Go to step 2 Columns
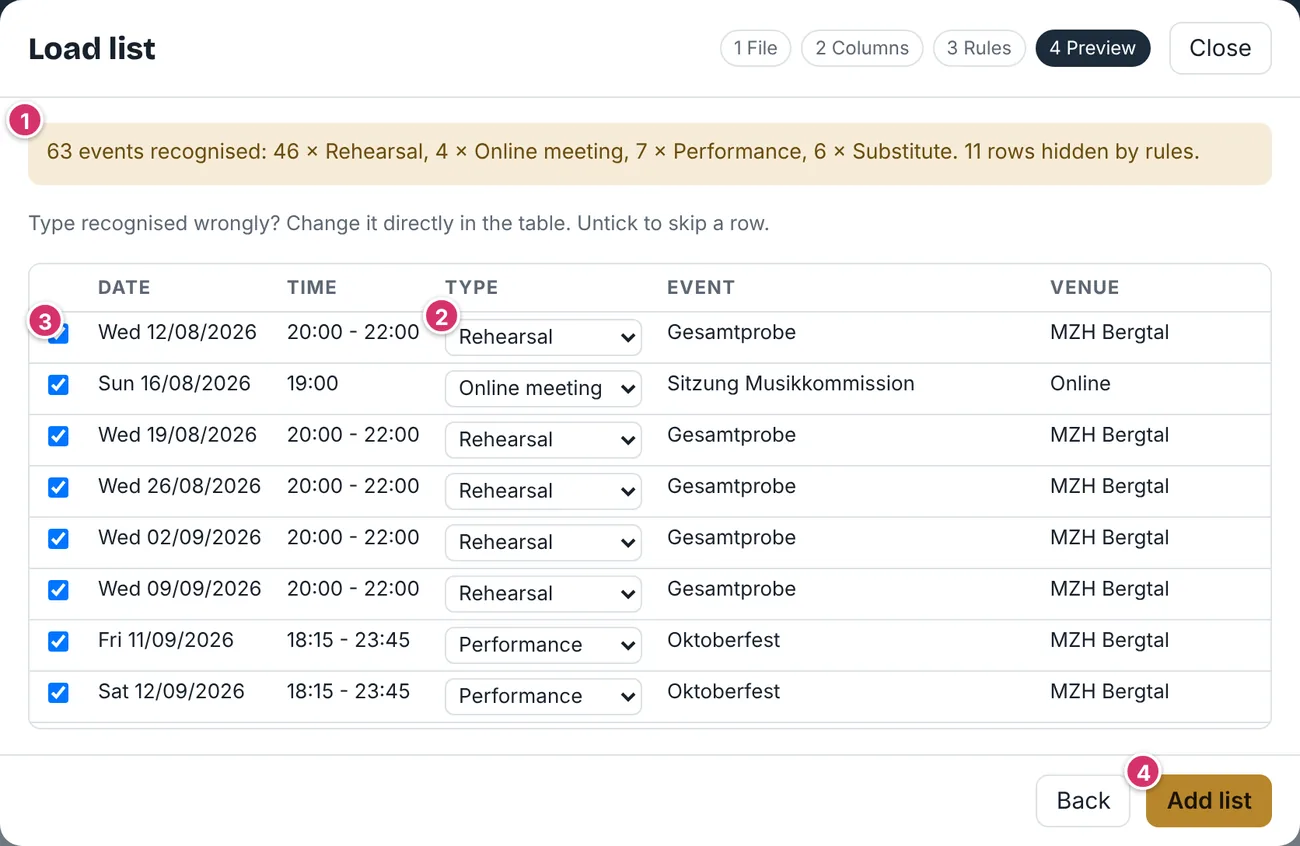Image resolution: width=1300 pixels, height=846 pixels. [862, 48]
